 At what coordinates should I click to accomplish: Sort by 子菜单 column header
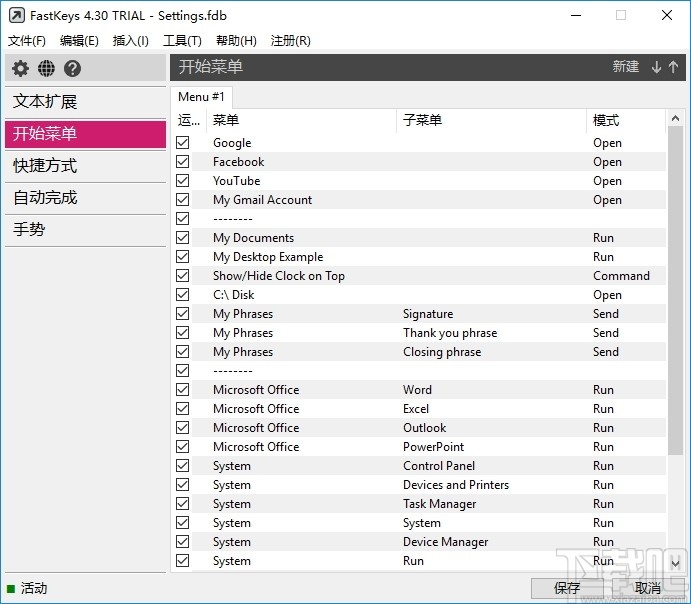491,120
